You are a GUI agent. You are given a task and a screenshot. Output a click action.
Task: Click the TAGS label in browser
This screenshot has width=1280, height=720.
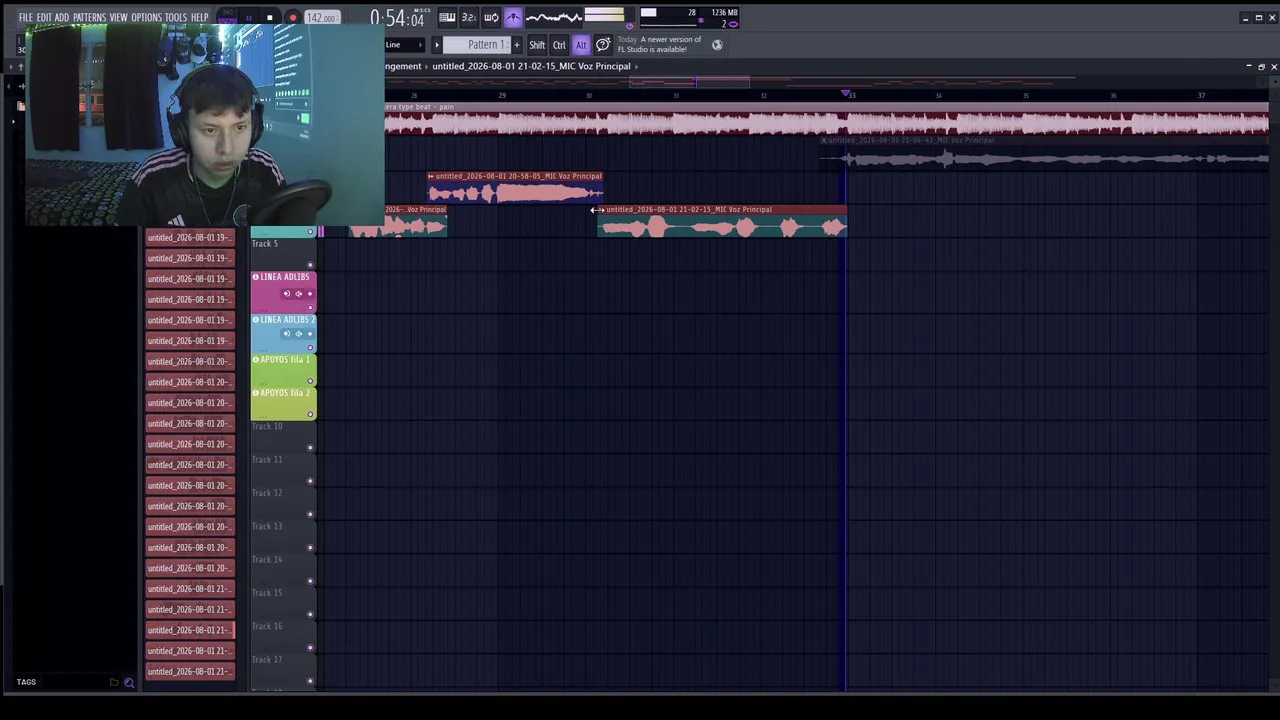click(26, 682)
